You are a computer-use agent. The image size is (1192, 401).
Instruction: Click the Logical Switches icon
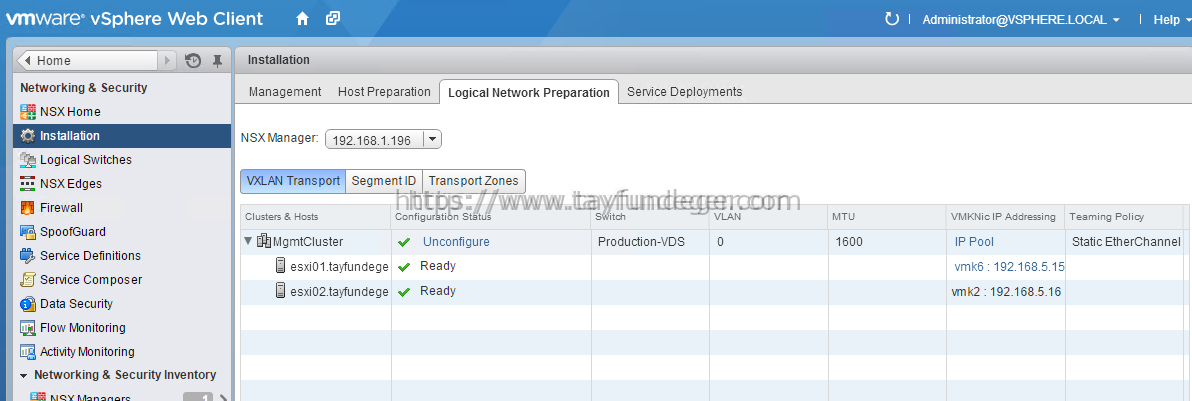click(28, 160)
